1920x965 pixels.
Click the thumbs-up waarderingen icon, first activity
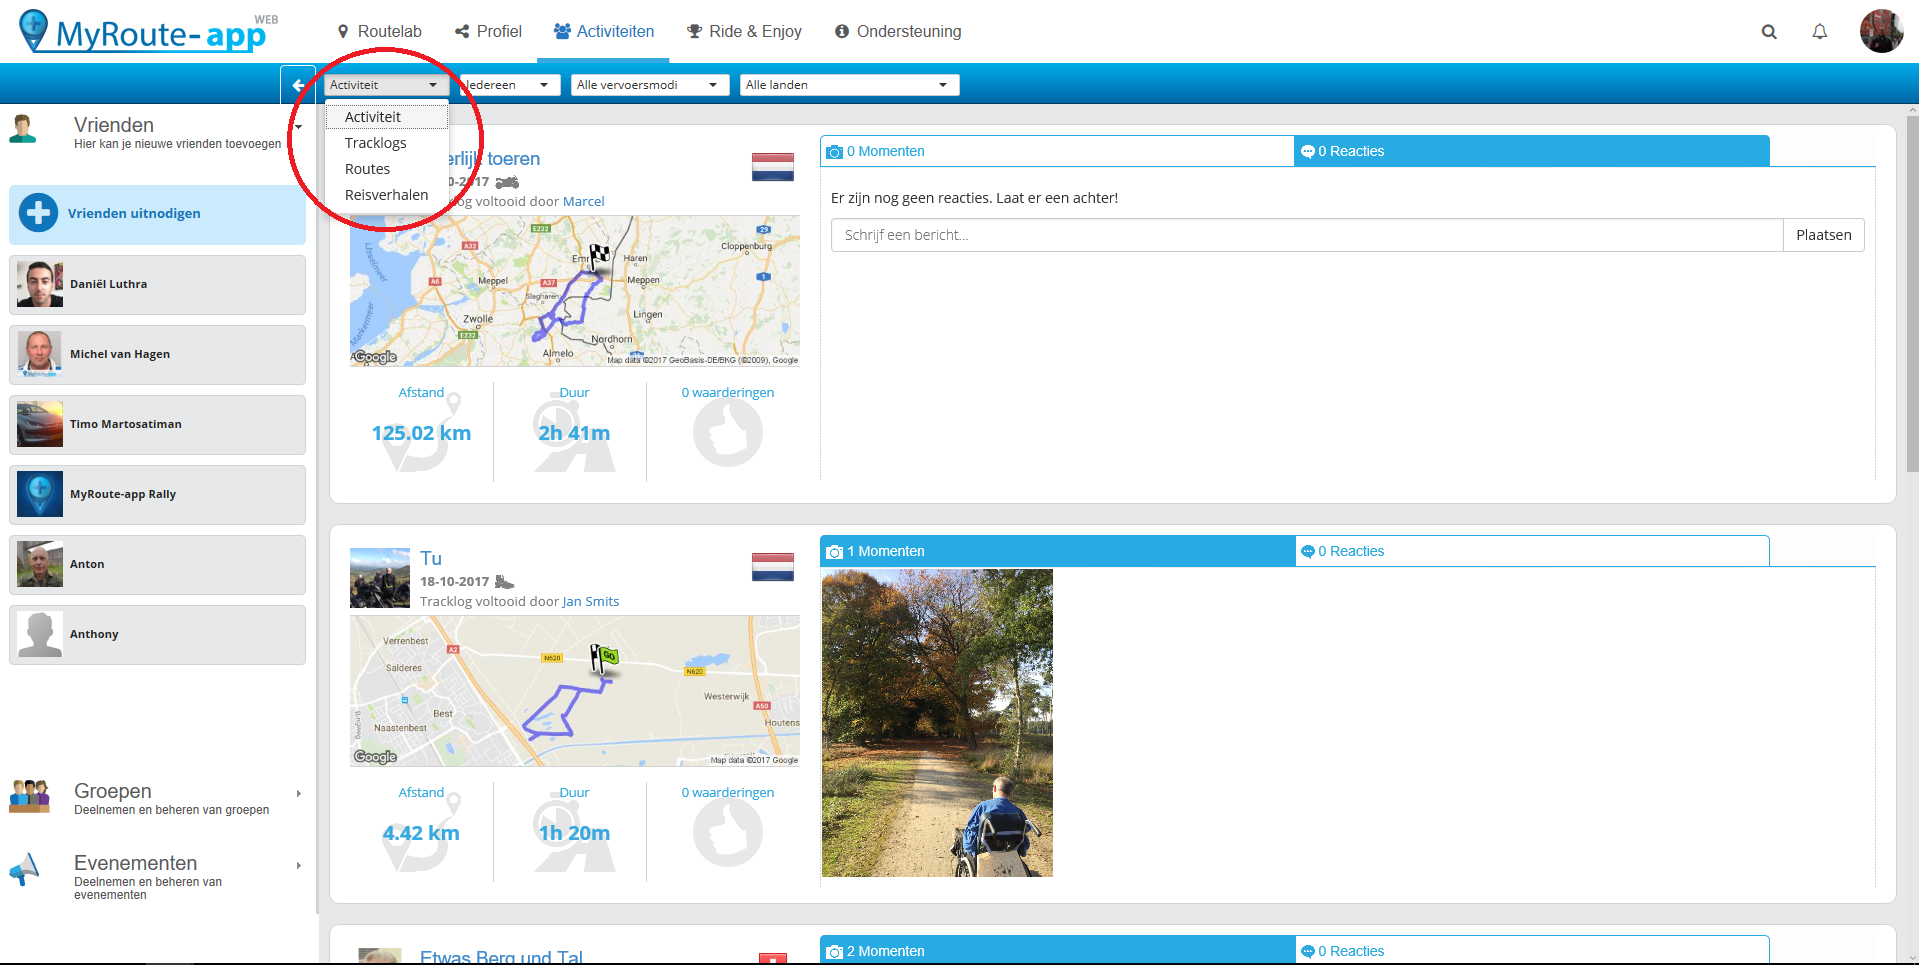click(x=728, y=433)
